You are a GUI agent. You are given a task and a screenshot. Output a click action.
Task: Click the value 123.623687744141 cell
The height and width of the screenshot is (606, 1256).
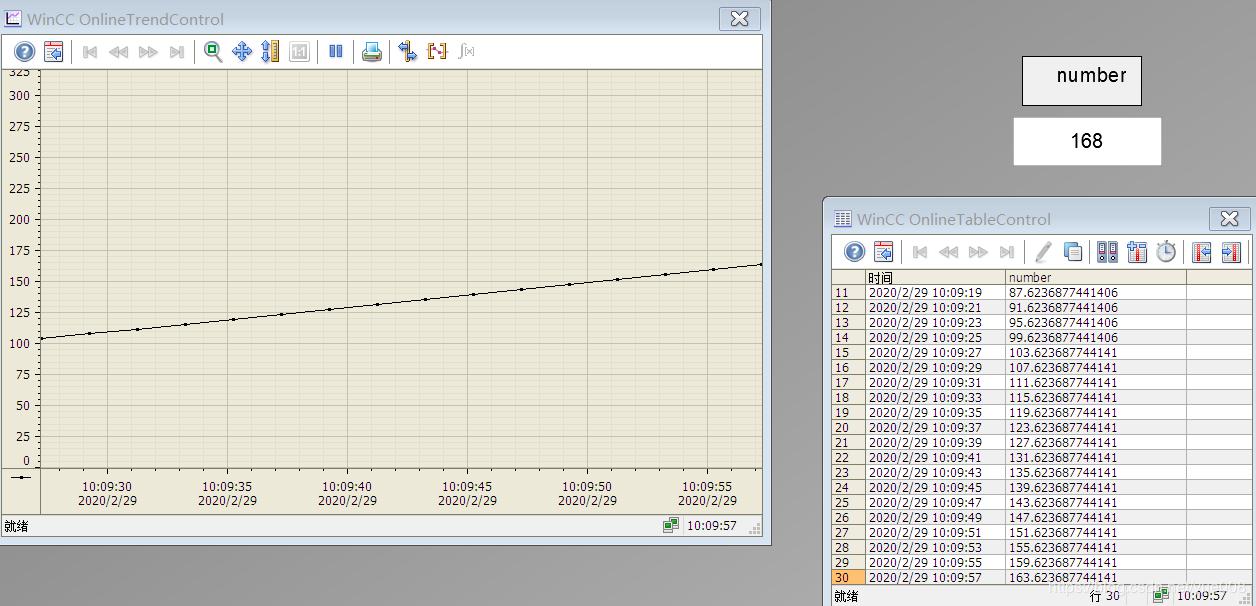1096,428
